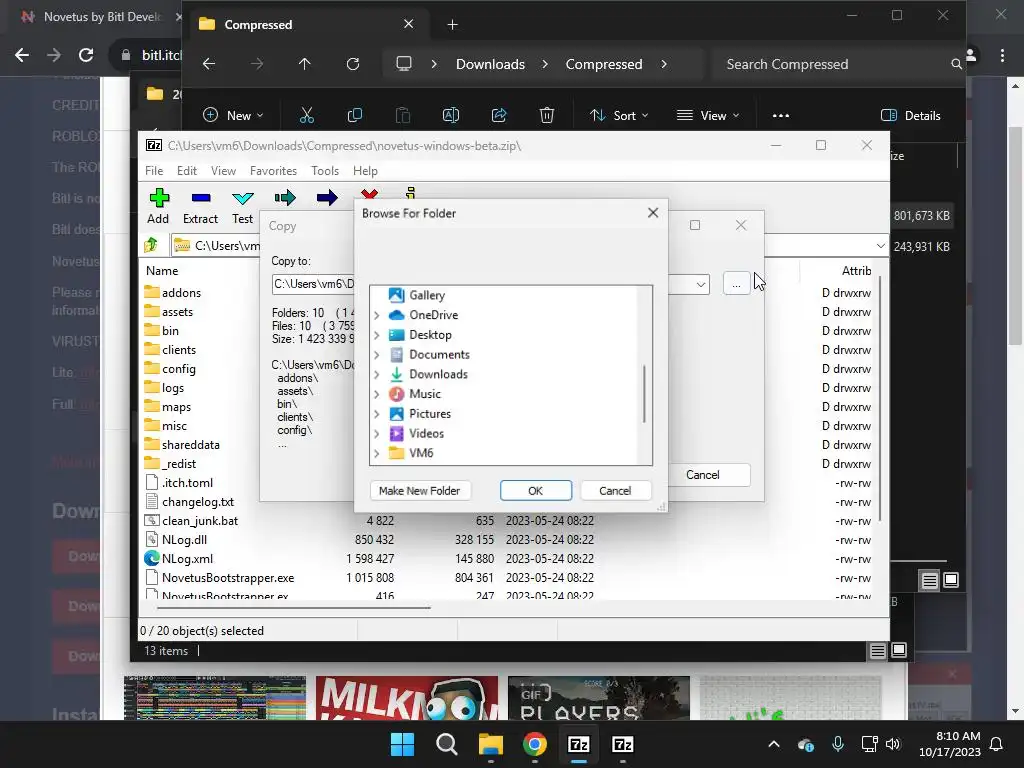This screenshot has width=1024, height=768.
Task: Expand the Desktop node chevron
Action: [377, 335]
